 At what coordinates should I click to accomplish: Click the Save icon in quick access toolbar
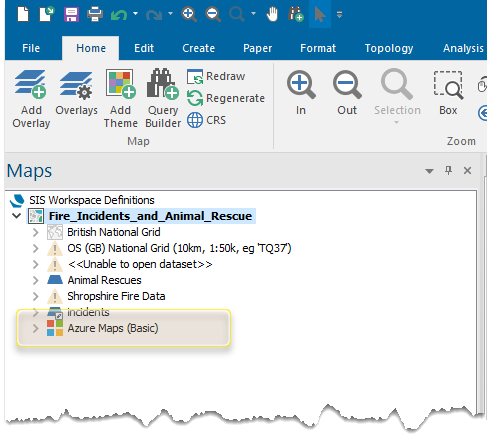coord(71,15)
